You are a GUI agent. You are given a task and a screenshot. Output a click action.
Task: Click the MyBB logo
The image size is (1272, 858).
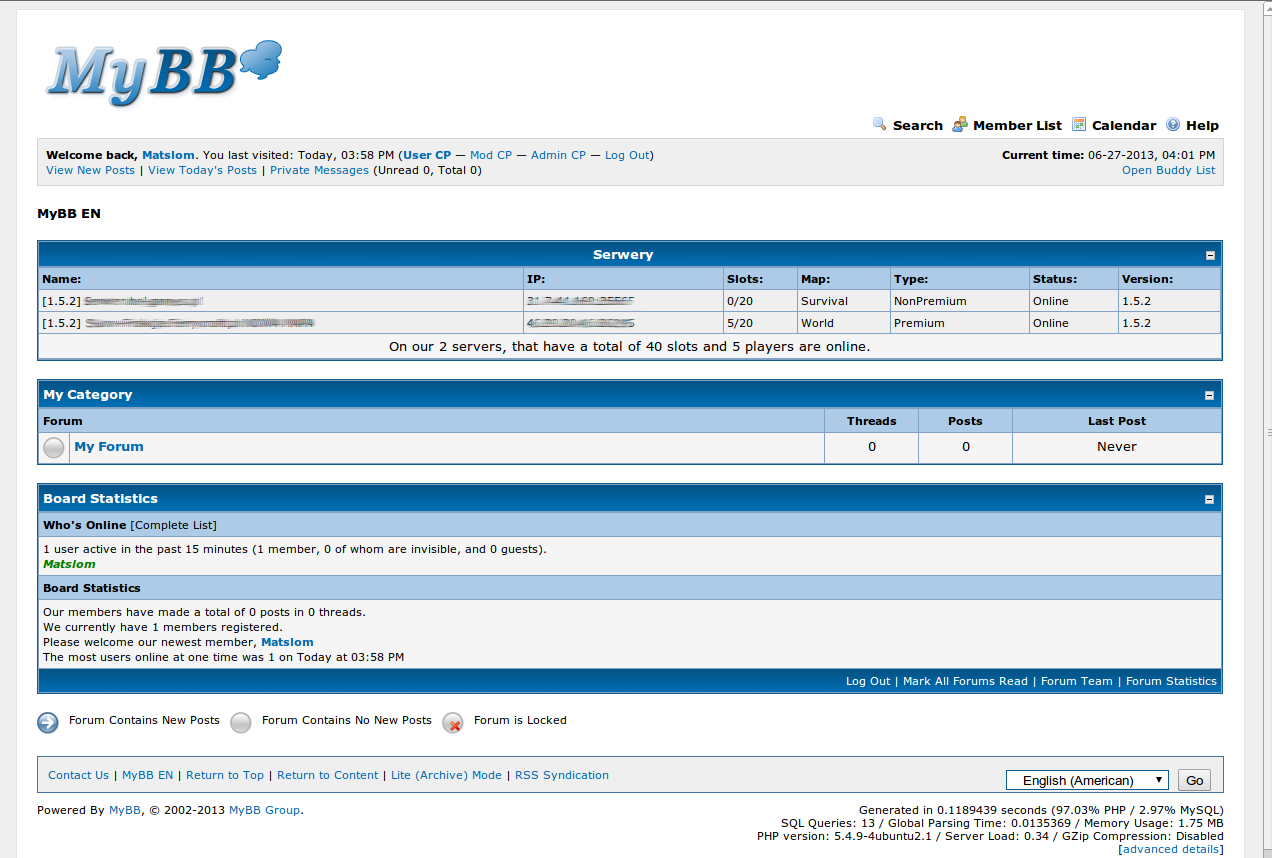coord(164,72)
